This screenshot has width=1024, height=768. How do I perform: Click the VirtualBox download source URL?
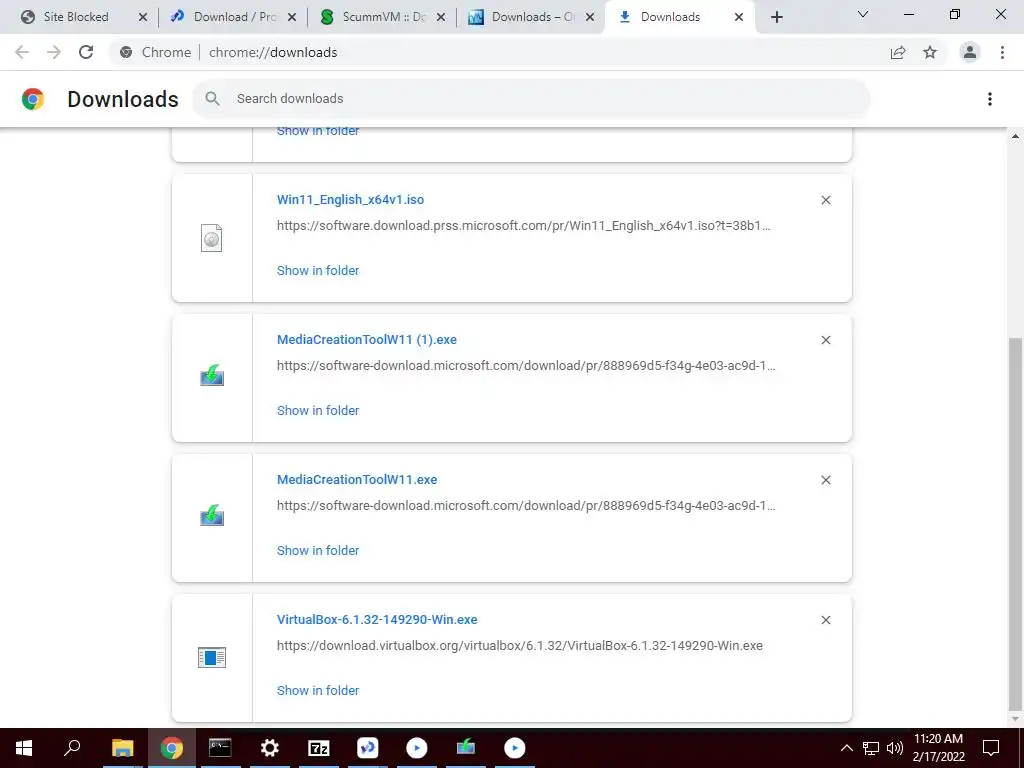pyautogui.click(x=519, y=645)
